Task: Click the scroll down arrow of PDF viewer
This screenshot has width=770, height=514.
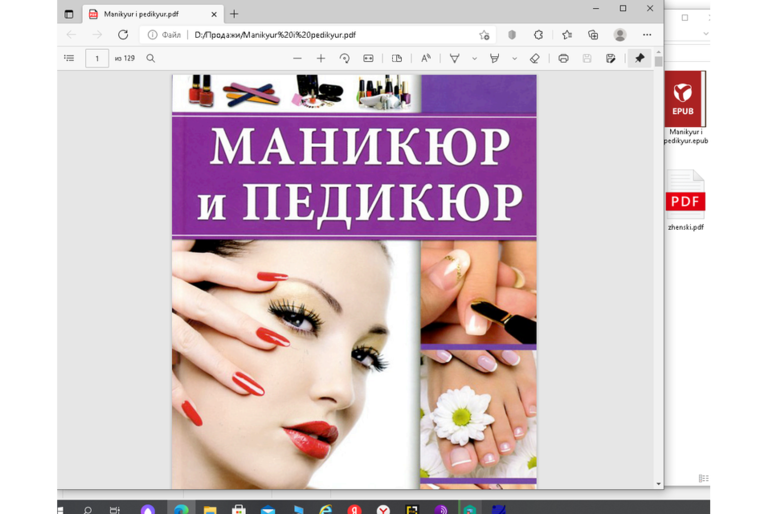Action: [659, 484]
